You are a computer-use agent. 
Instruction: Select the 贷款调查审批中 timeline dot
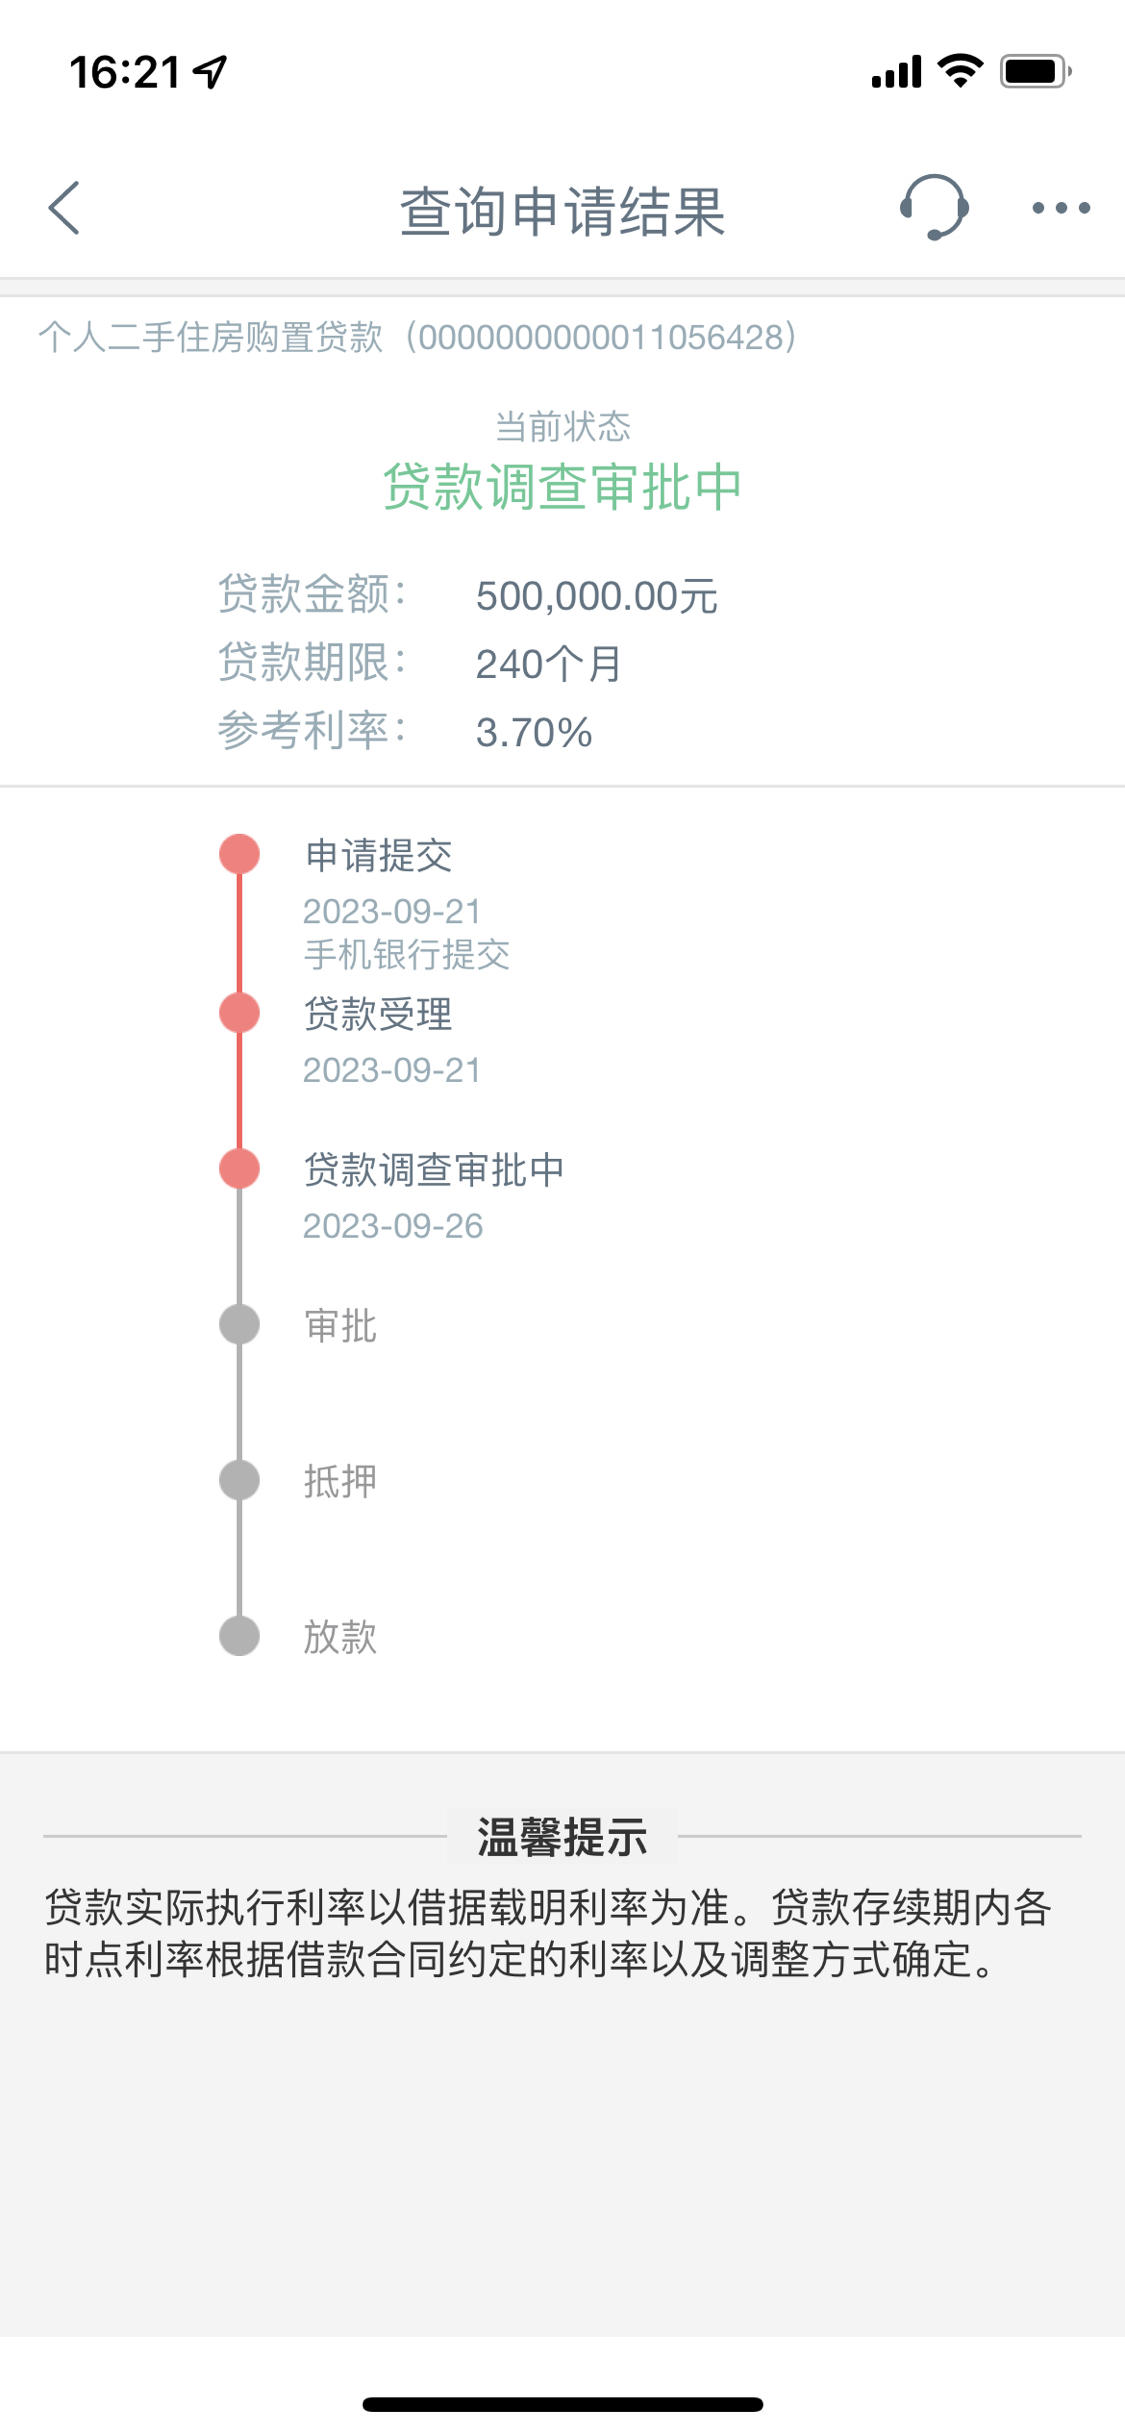tap(239, 1169)
